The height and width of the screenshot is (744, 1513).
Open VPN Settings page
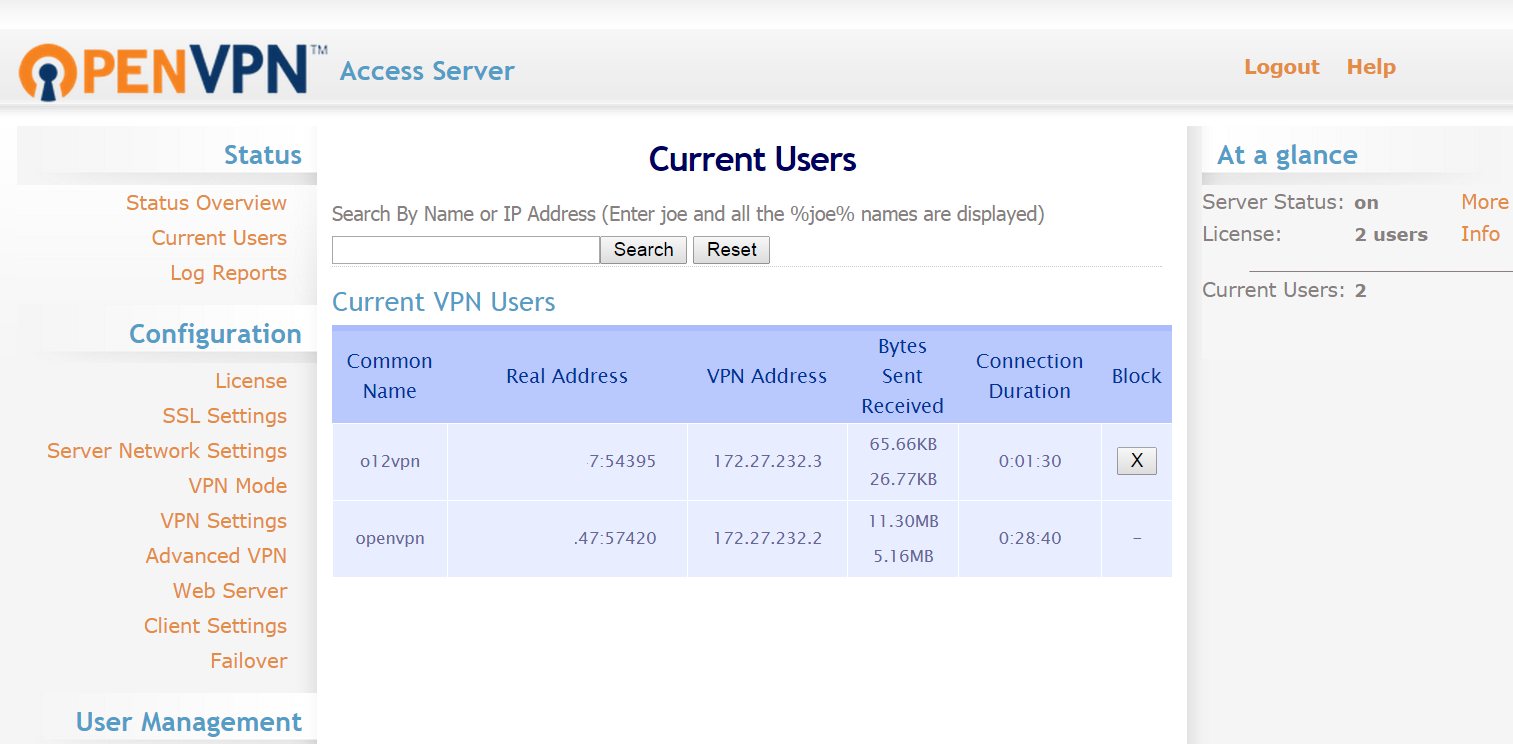click(224, 521)
